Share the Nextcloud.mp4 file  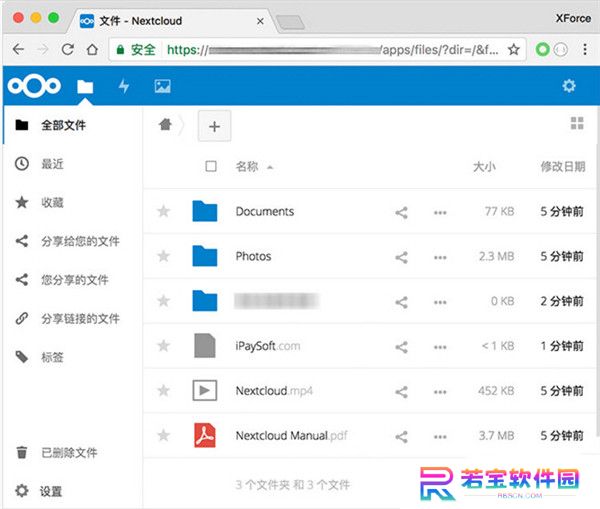pos(401,392)
